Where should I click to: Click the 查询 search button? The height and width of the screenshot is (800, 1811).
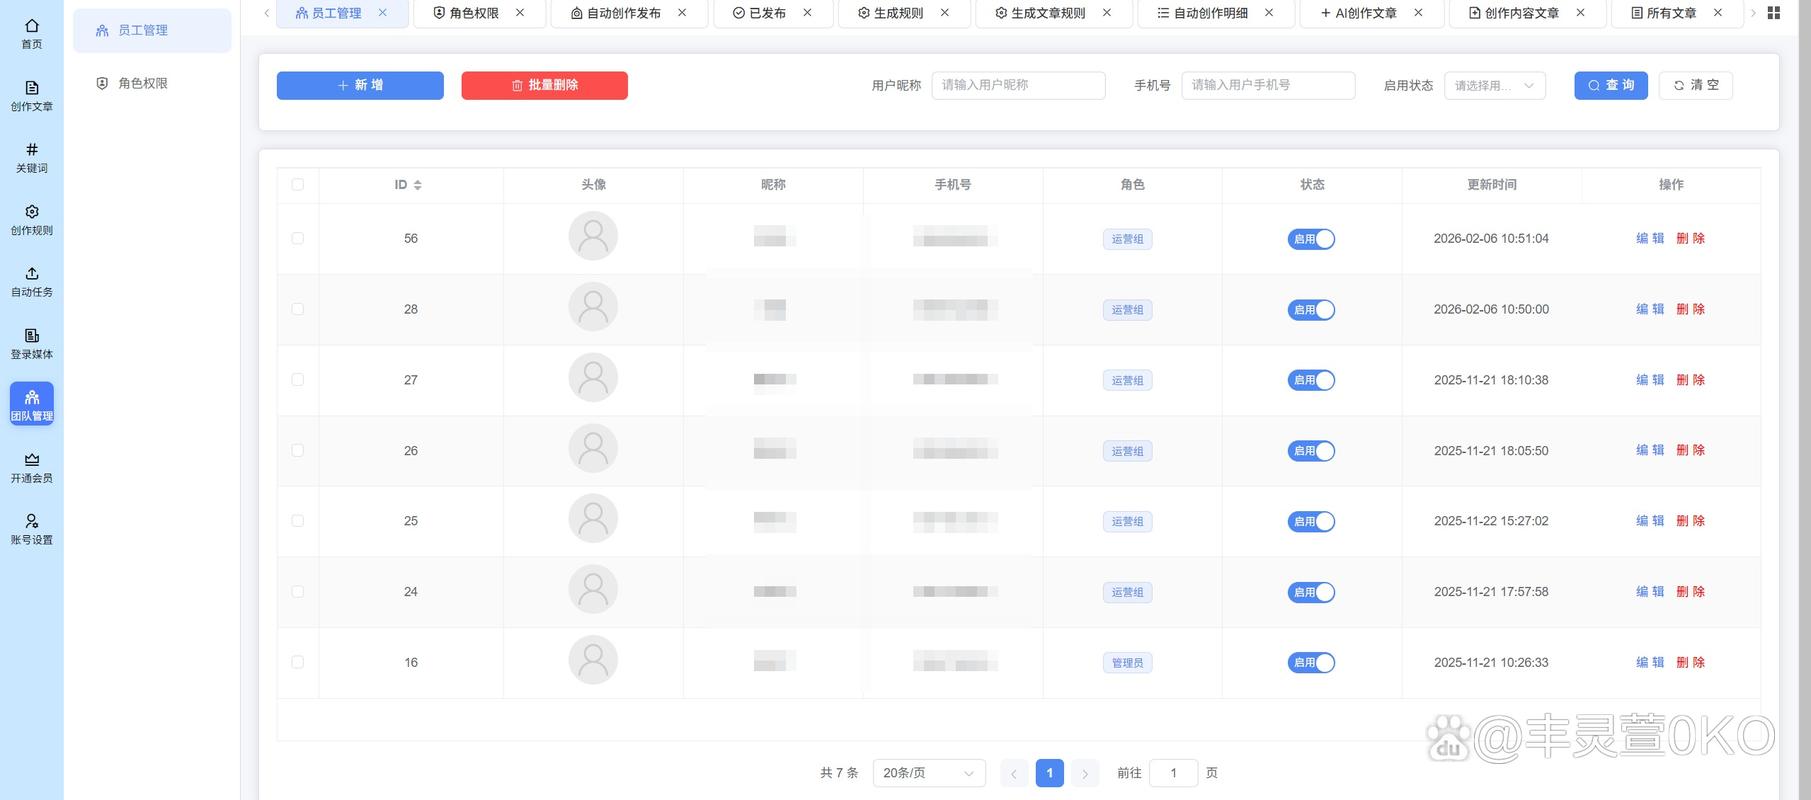[1611, 86]
